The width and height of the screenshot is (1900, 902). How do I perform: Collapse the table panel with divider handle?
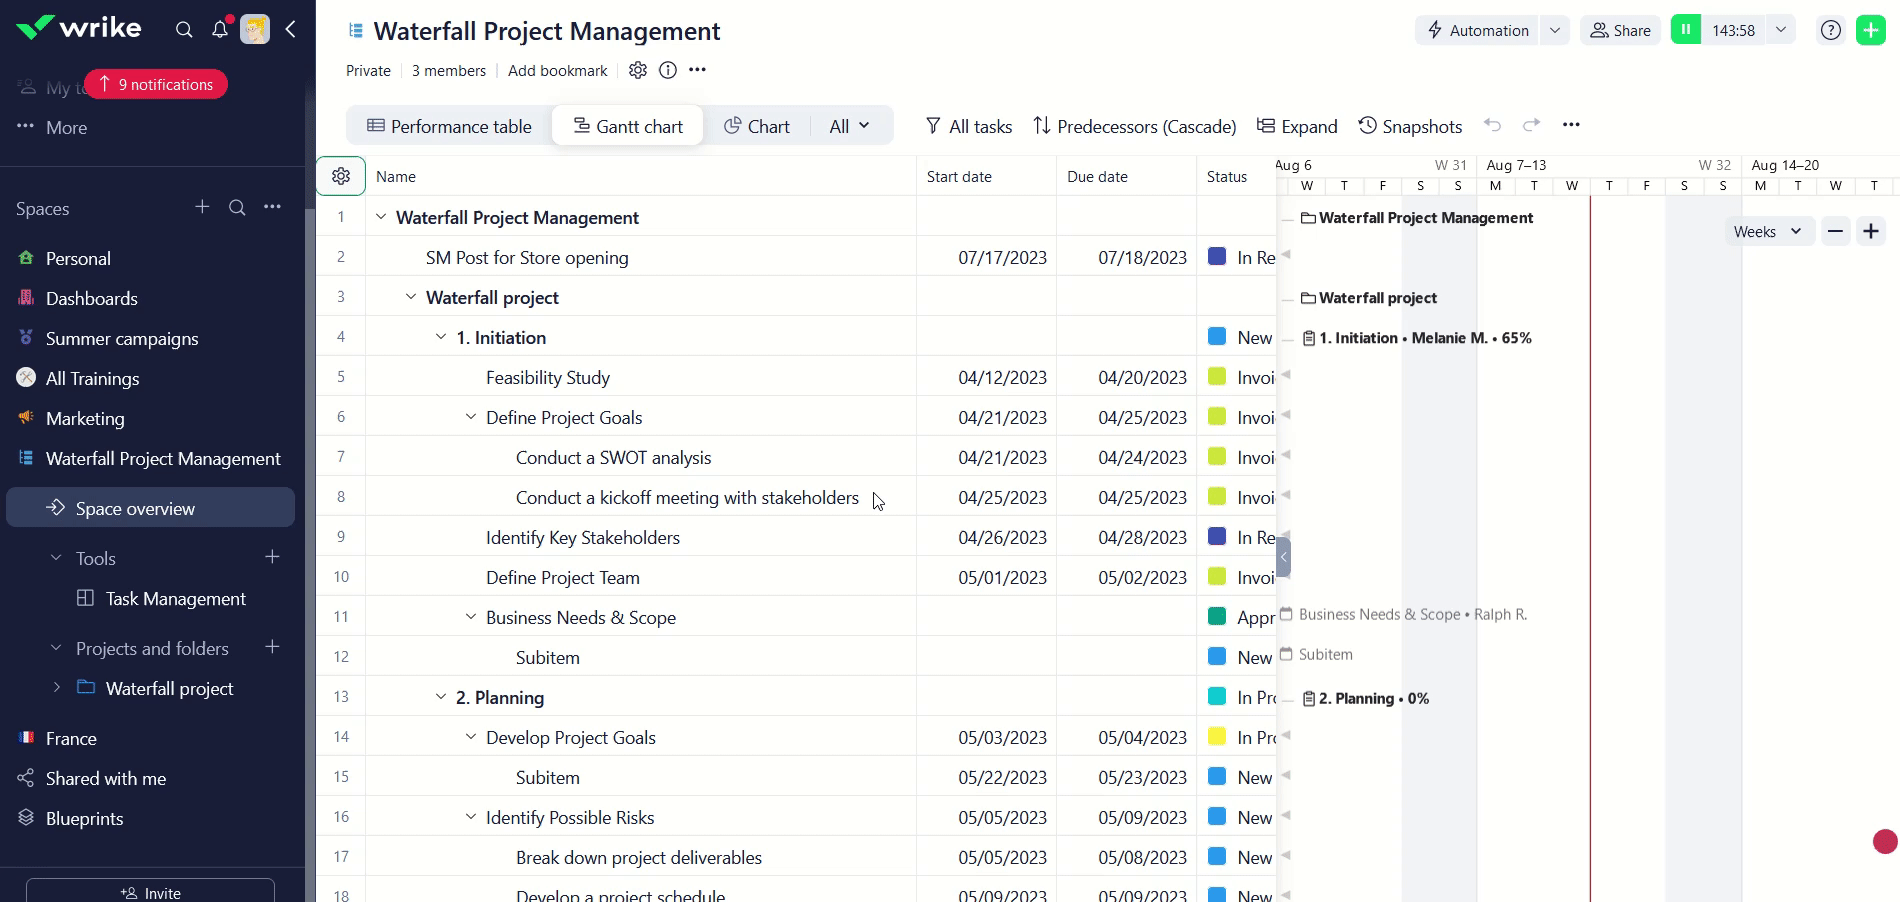tap(1283, 557)
